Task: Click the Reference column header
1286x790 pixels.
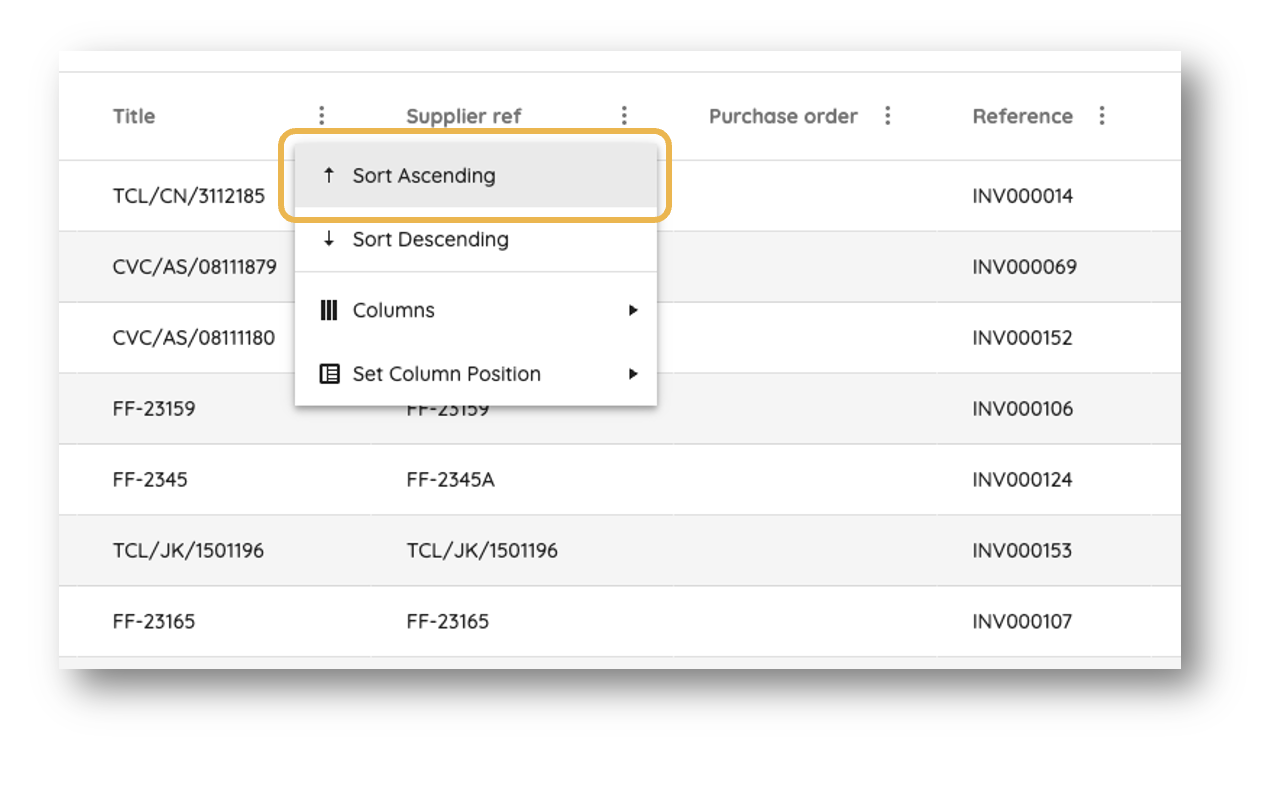Action: point(1022,116)
